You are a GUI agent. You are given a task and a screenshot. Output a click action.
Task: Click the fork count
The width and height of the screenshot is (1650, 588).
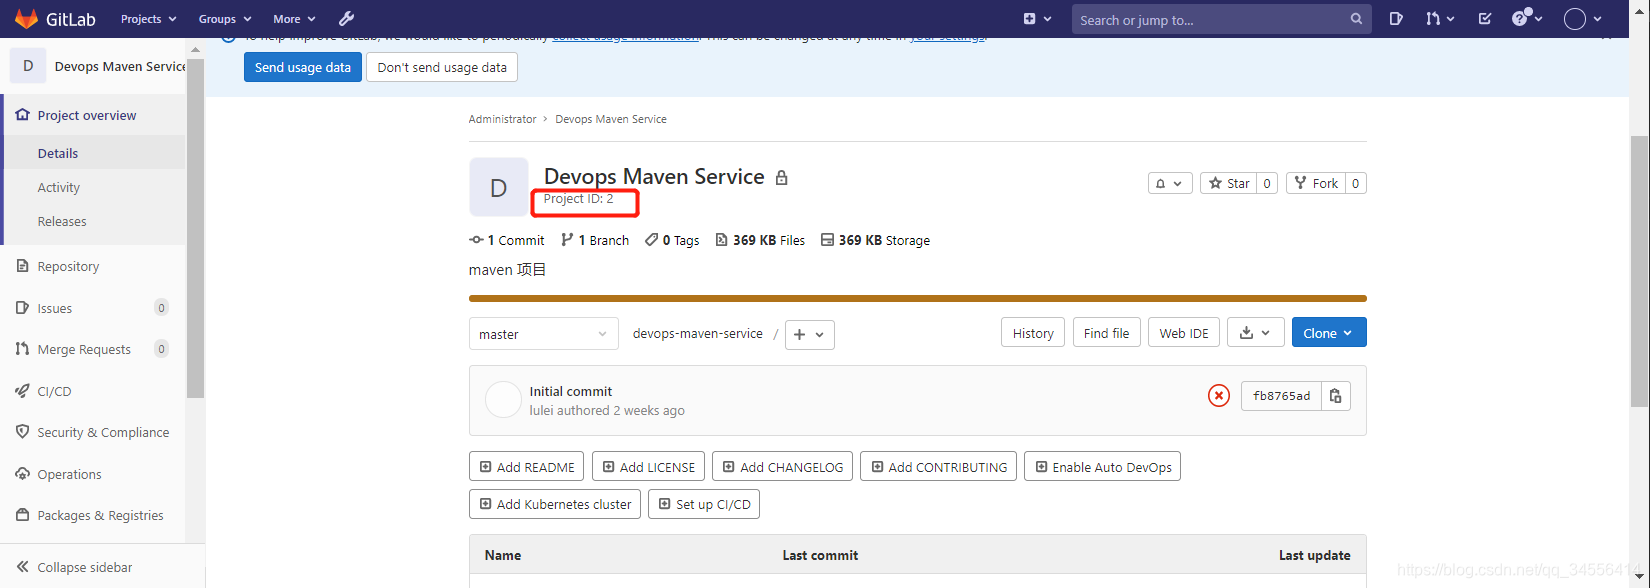(x=1356, y=183)
